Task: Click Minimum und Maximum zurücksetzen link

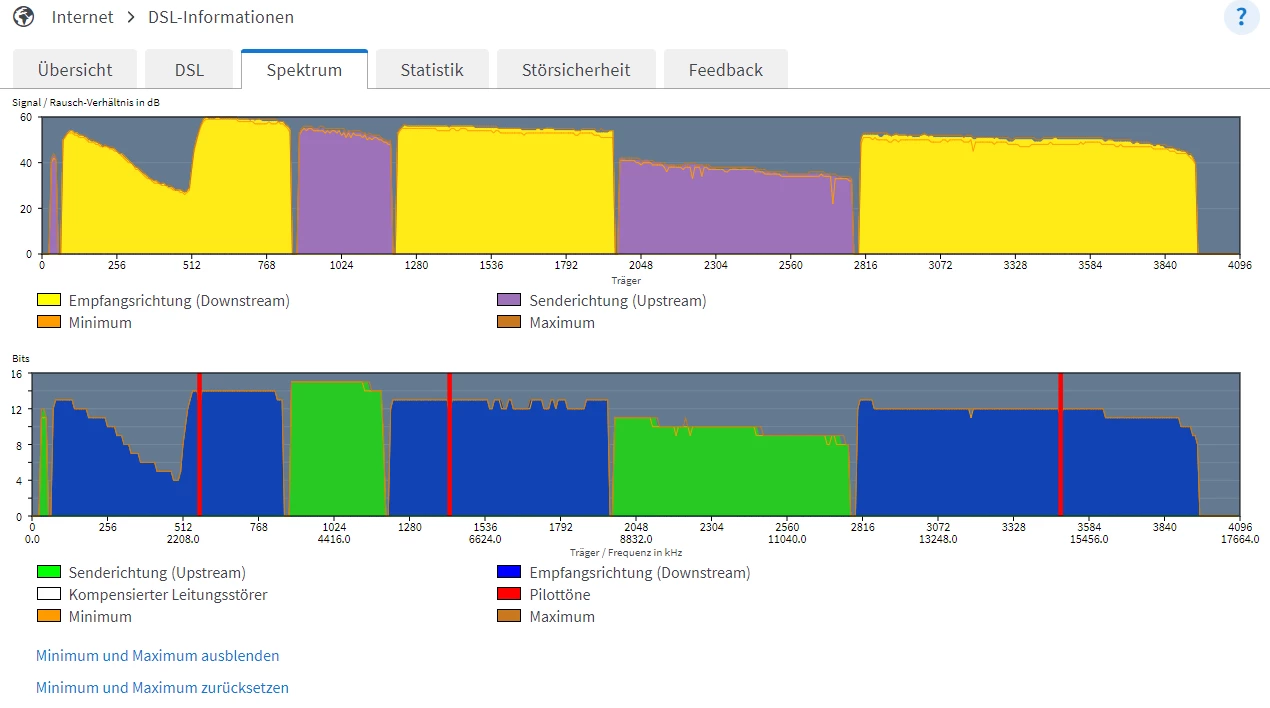Action: [x=162, y=688]
